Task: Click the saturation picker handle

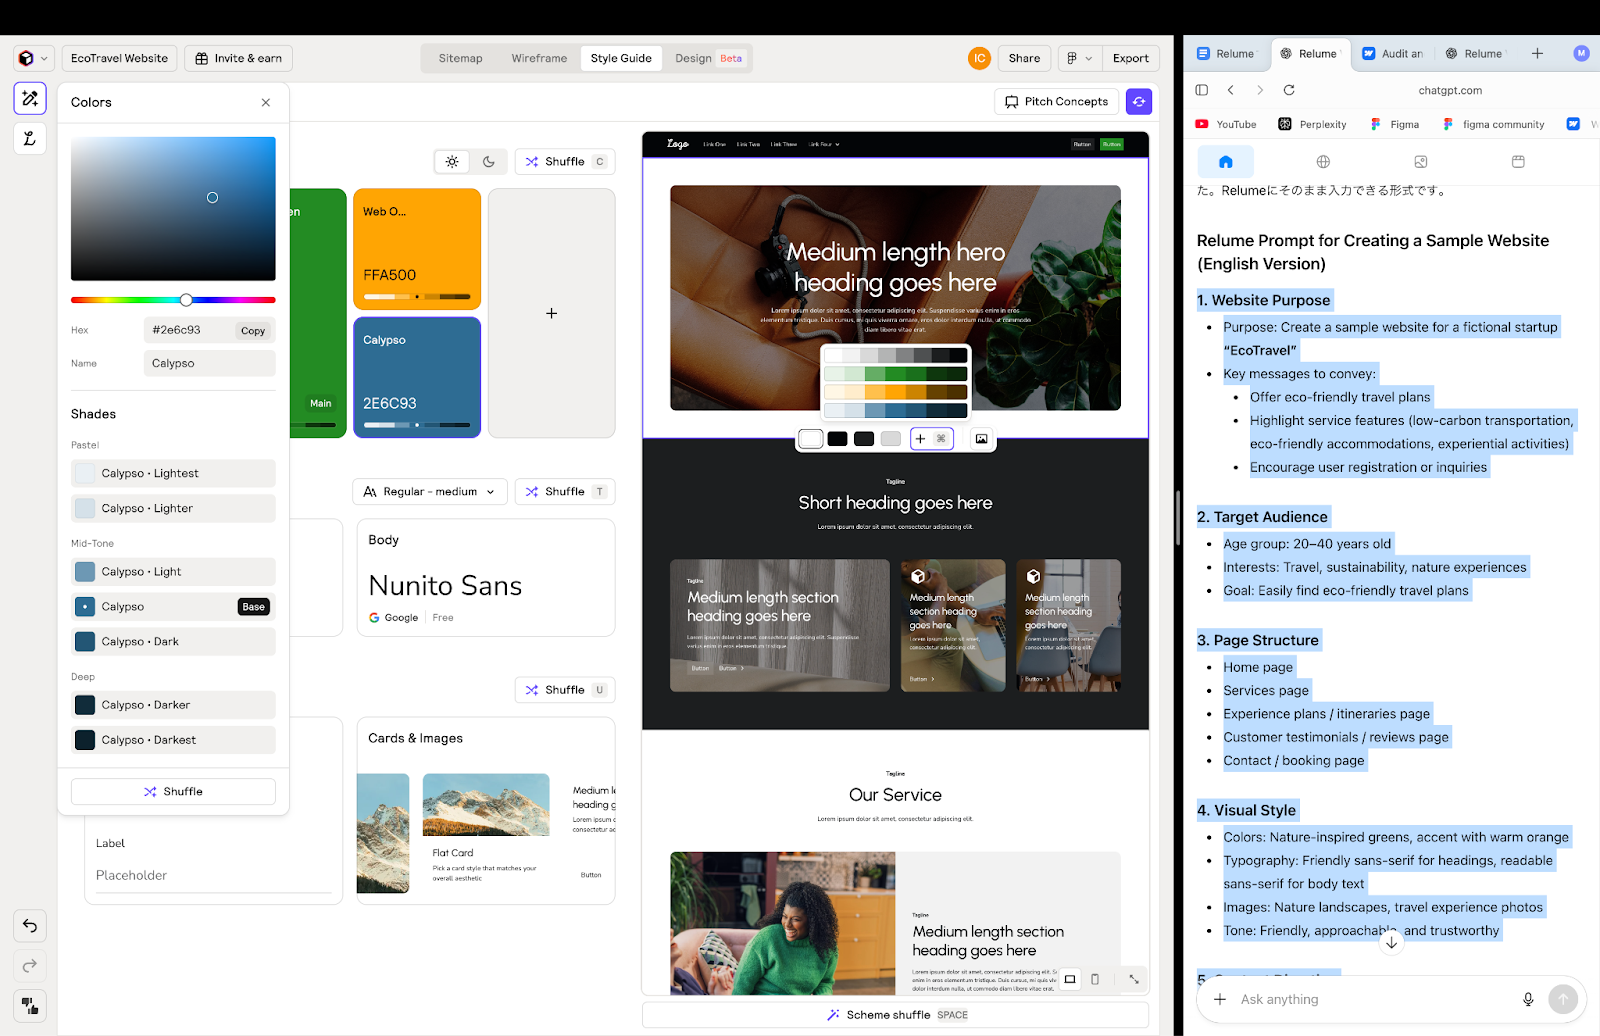Action: tap(212, 197)
